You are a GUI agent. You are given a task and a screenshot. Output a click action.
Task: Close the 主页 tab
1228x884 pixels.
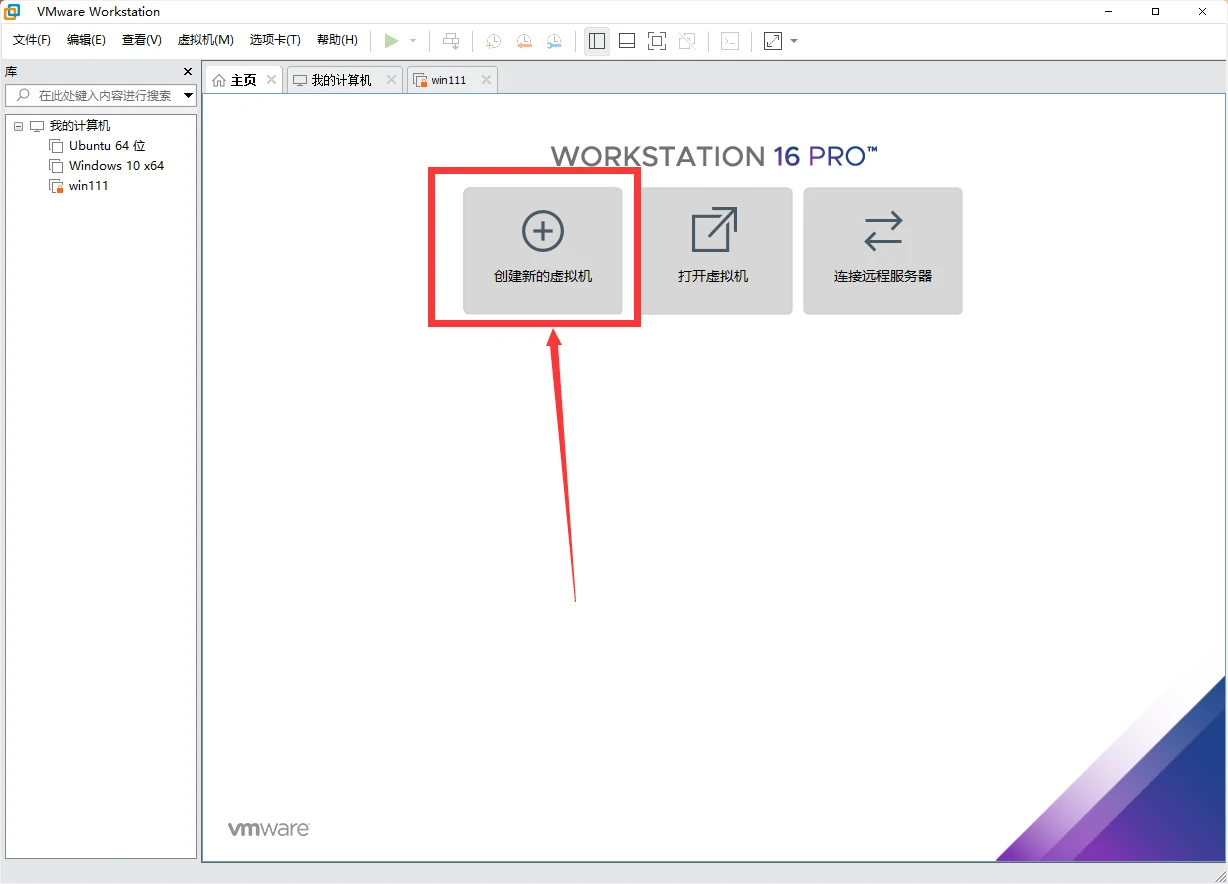click(x=271, y=80)
